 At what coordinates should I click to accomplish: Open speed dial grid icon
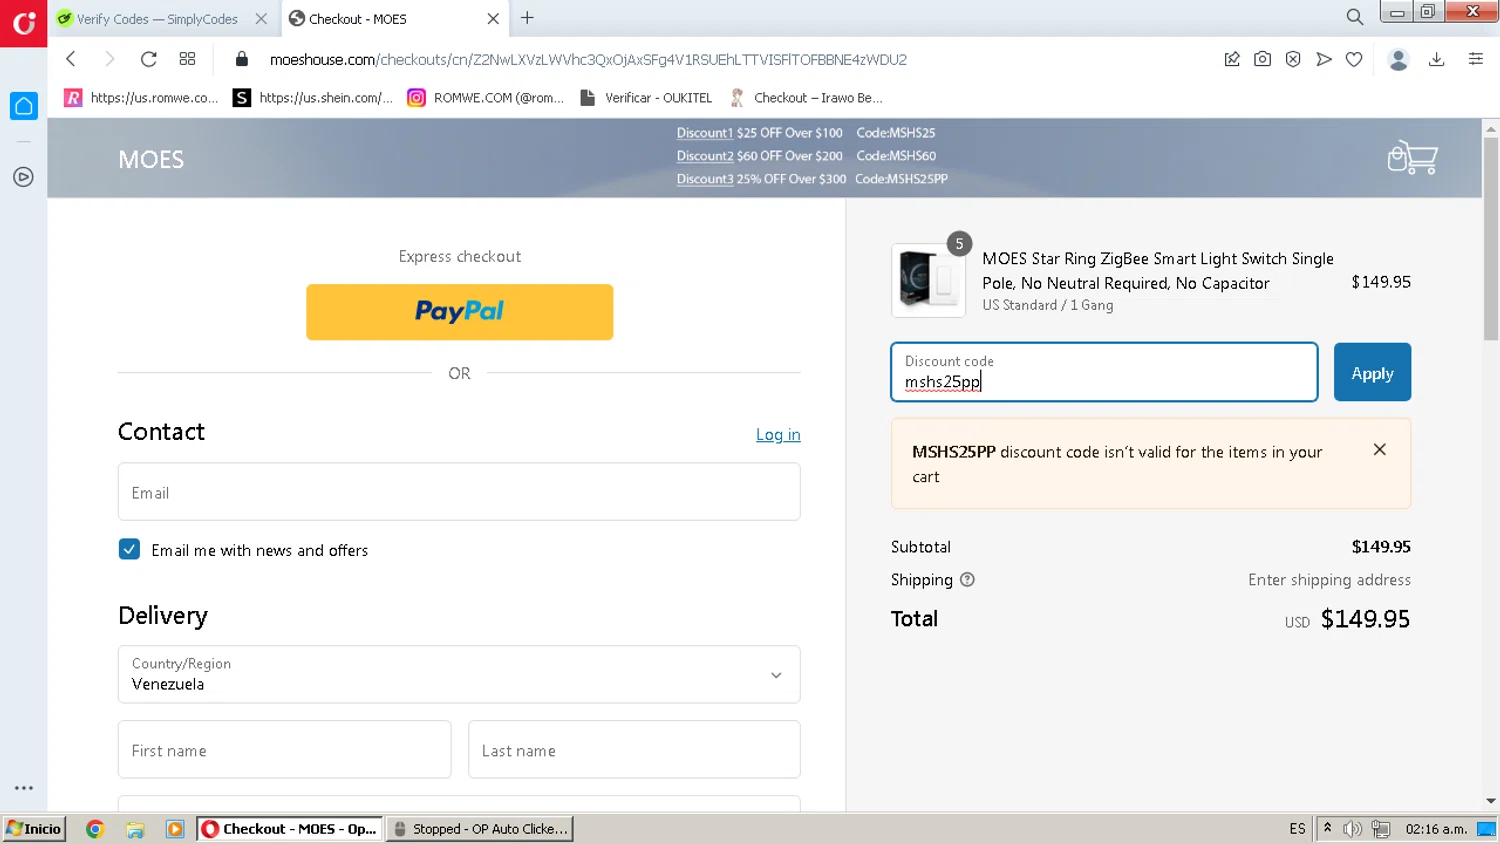click(x=187, y=59)
